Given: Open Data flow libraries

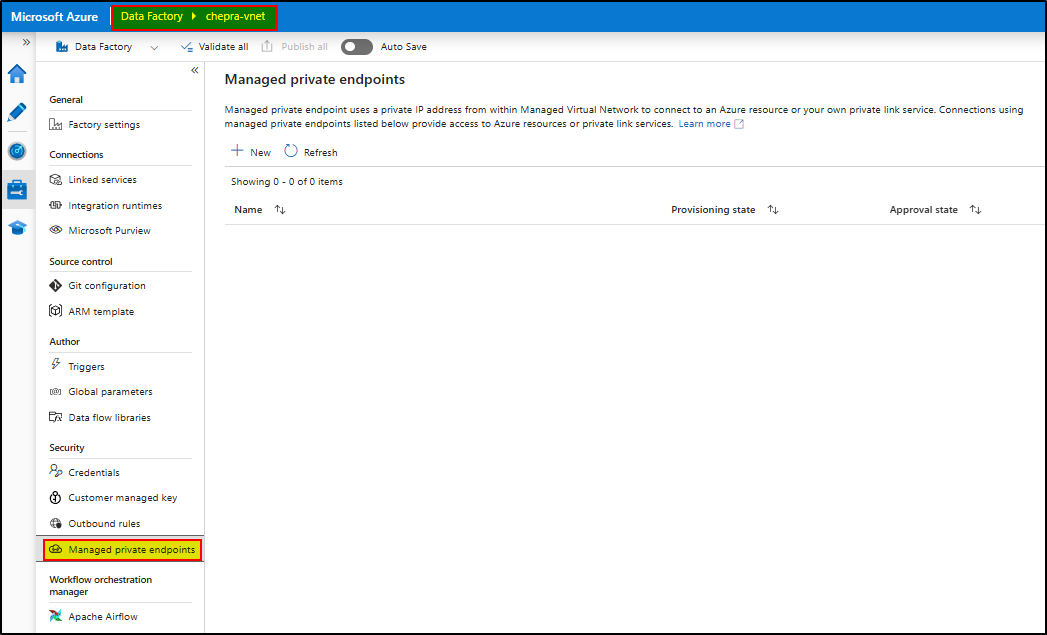Looking at the screenshot, I should (110, 418).
